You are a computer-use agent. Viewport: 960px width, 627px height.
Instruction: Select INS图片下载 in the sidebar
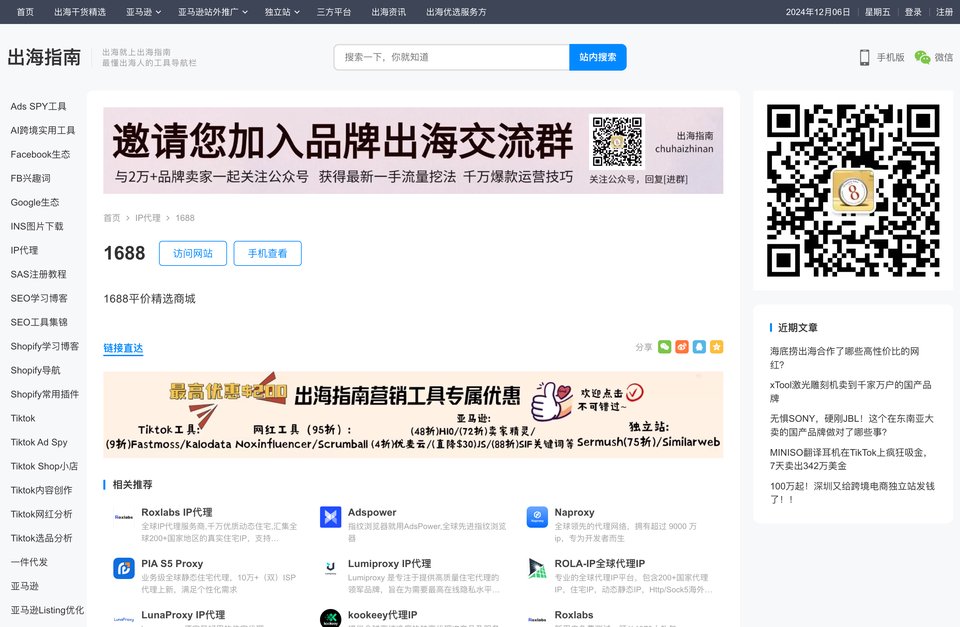tap(37, 227)
